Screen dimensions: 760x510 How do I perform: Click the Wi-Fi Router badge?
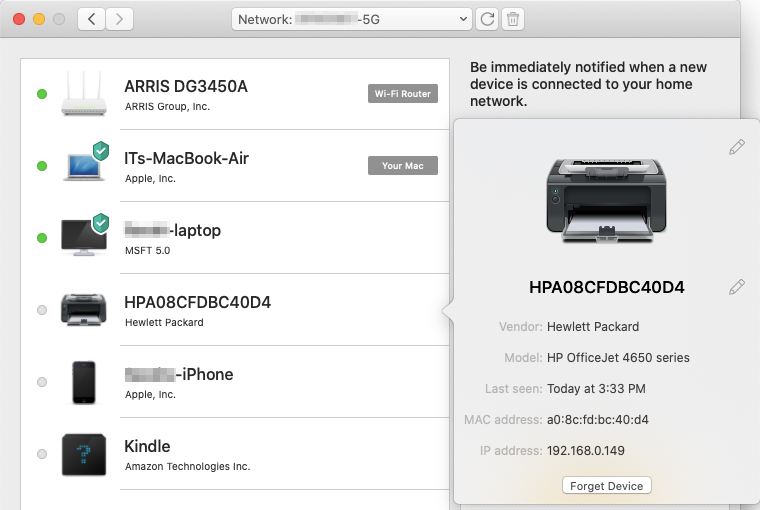403,94
